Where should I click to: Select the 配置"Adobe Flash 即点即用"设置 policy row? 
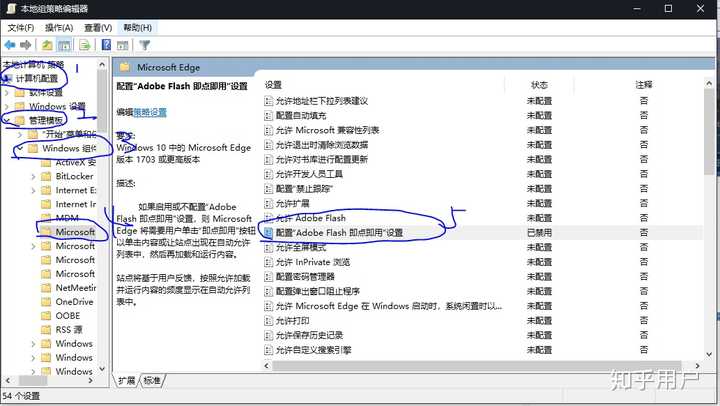coord(339,233)
